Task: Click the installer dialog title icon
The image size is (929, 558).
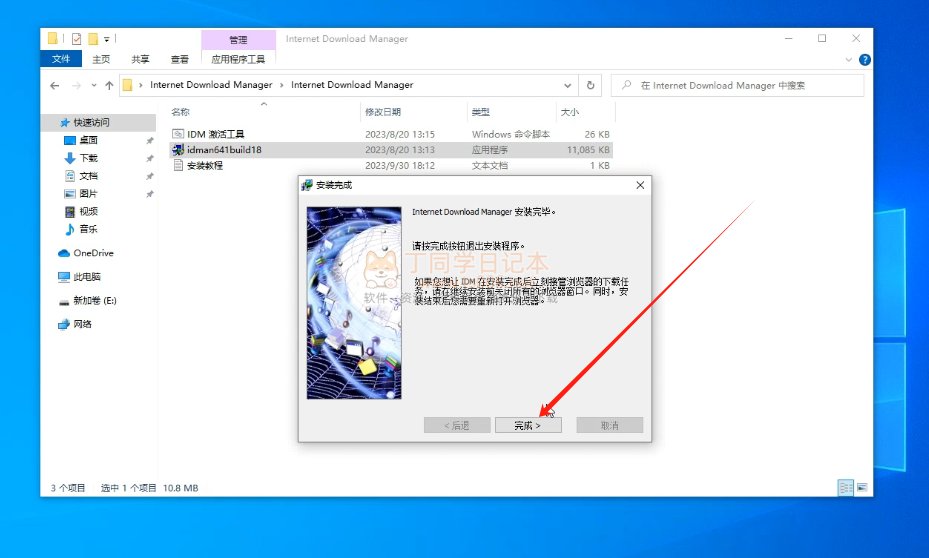Action: [x=307, y=185]
